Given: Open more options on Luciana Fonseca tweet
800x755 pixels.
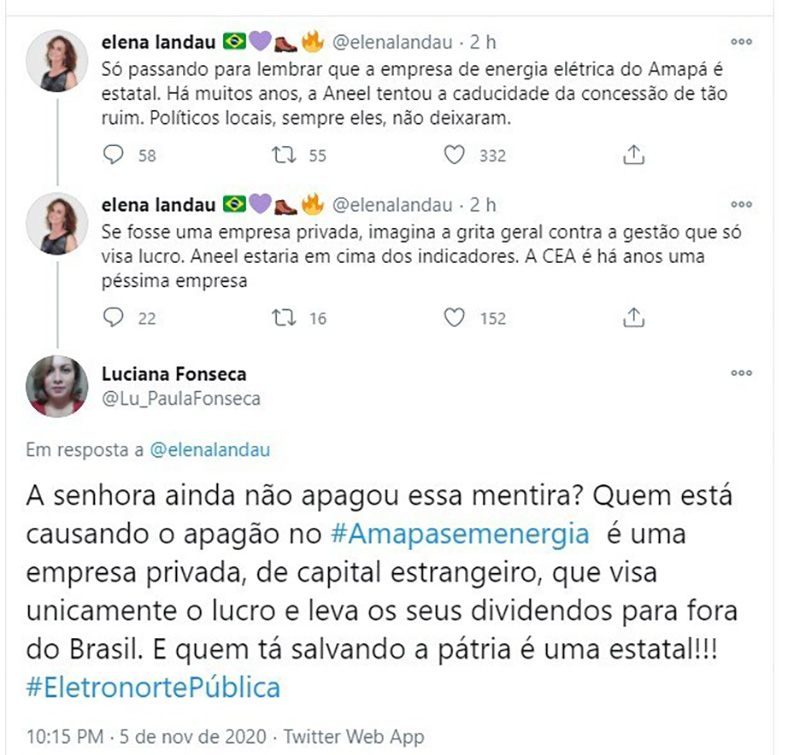Looking at the screenshot, I should [741, 373].
